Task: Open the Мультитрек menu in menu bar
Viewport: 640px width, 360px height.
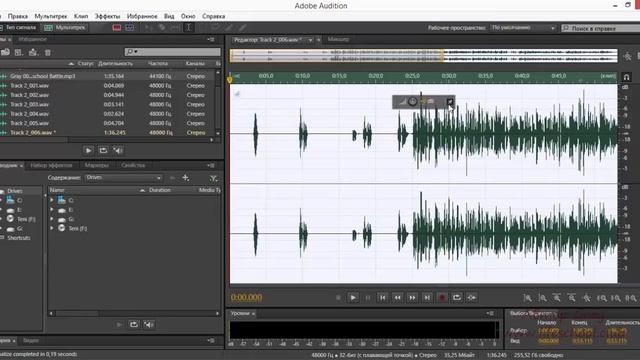Action: pyautogui.click(x=51, y=16)
